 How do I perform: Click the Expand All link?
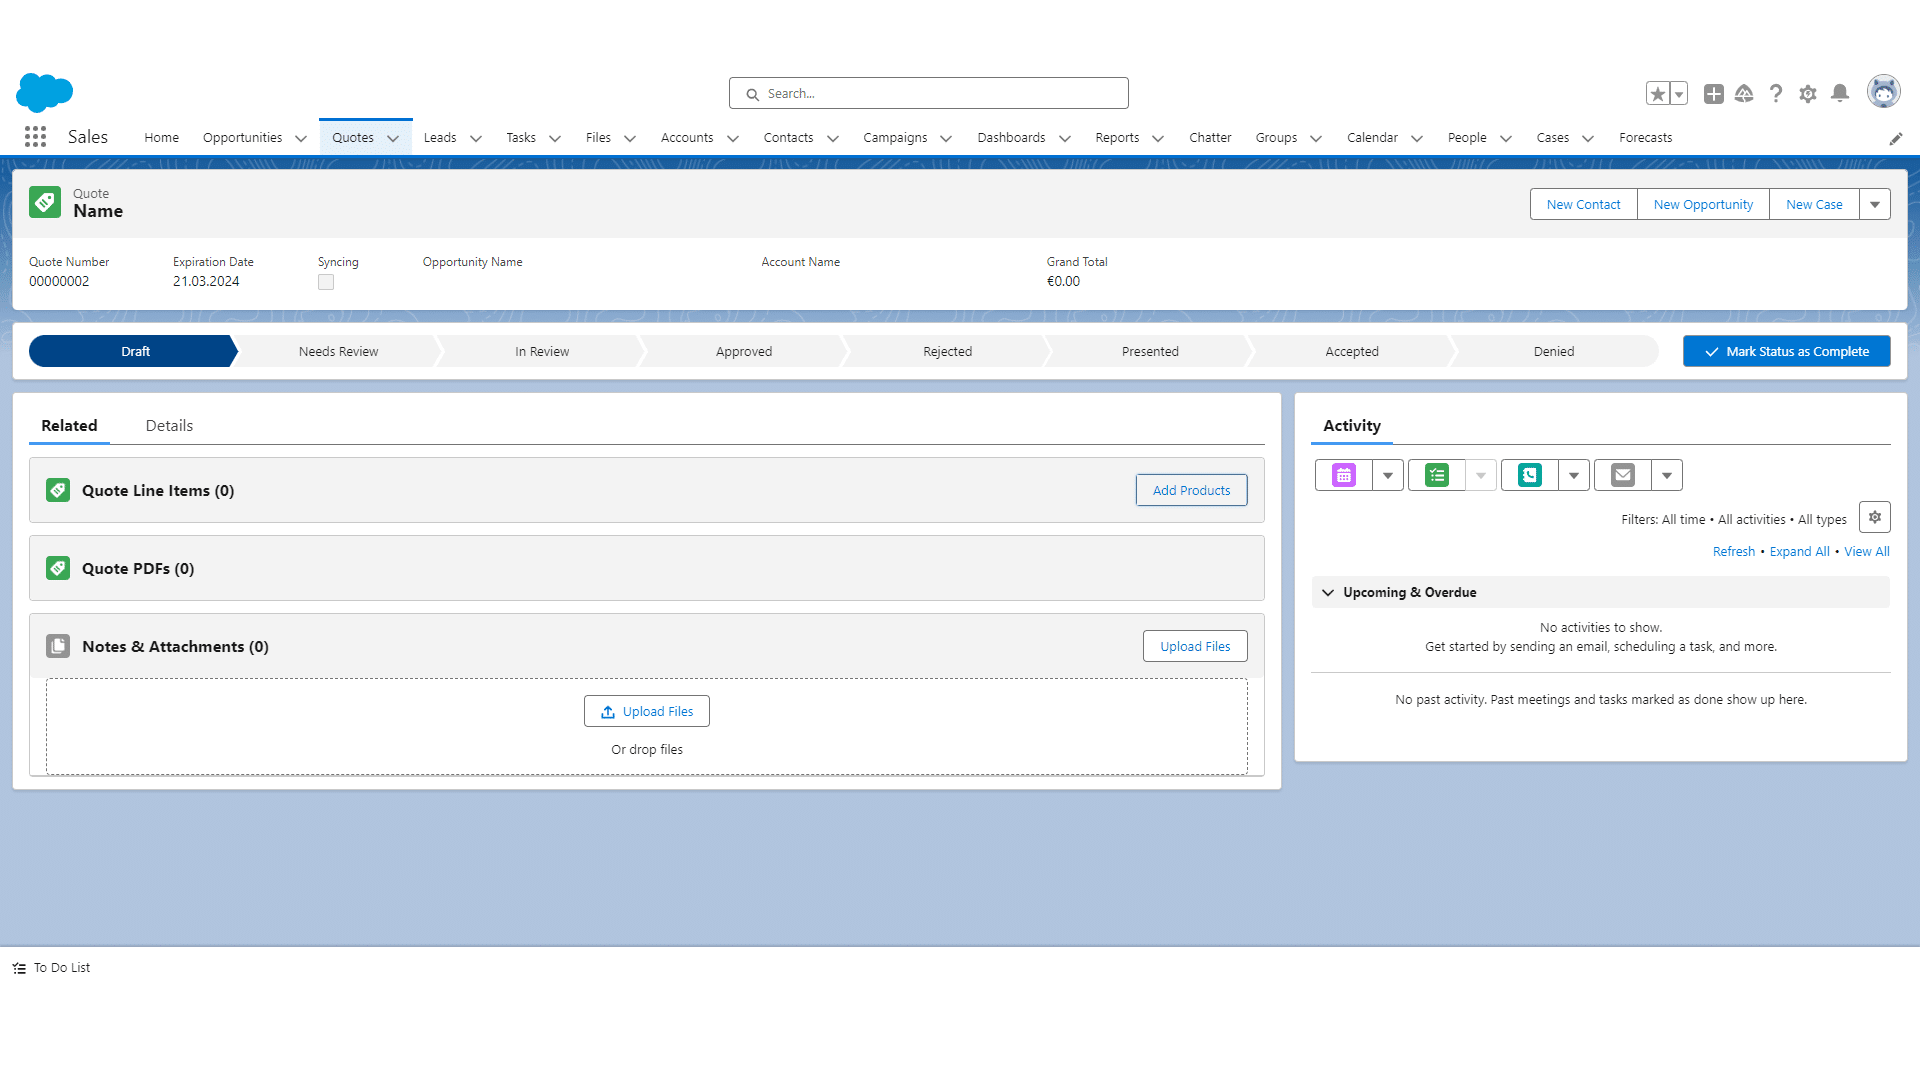[1799, 551]
